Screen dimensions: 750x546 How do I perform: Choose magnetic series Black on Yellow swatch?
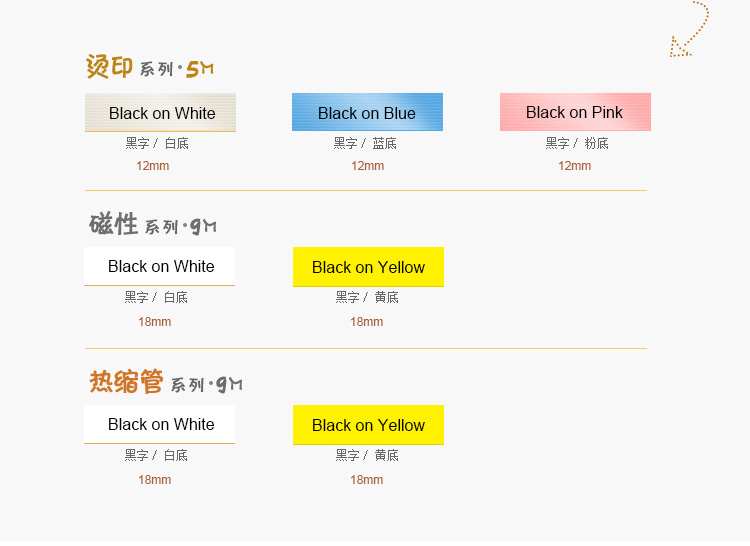click(368, 267)
